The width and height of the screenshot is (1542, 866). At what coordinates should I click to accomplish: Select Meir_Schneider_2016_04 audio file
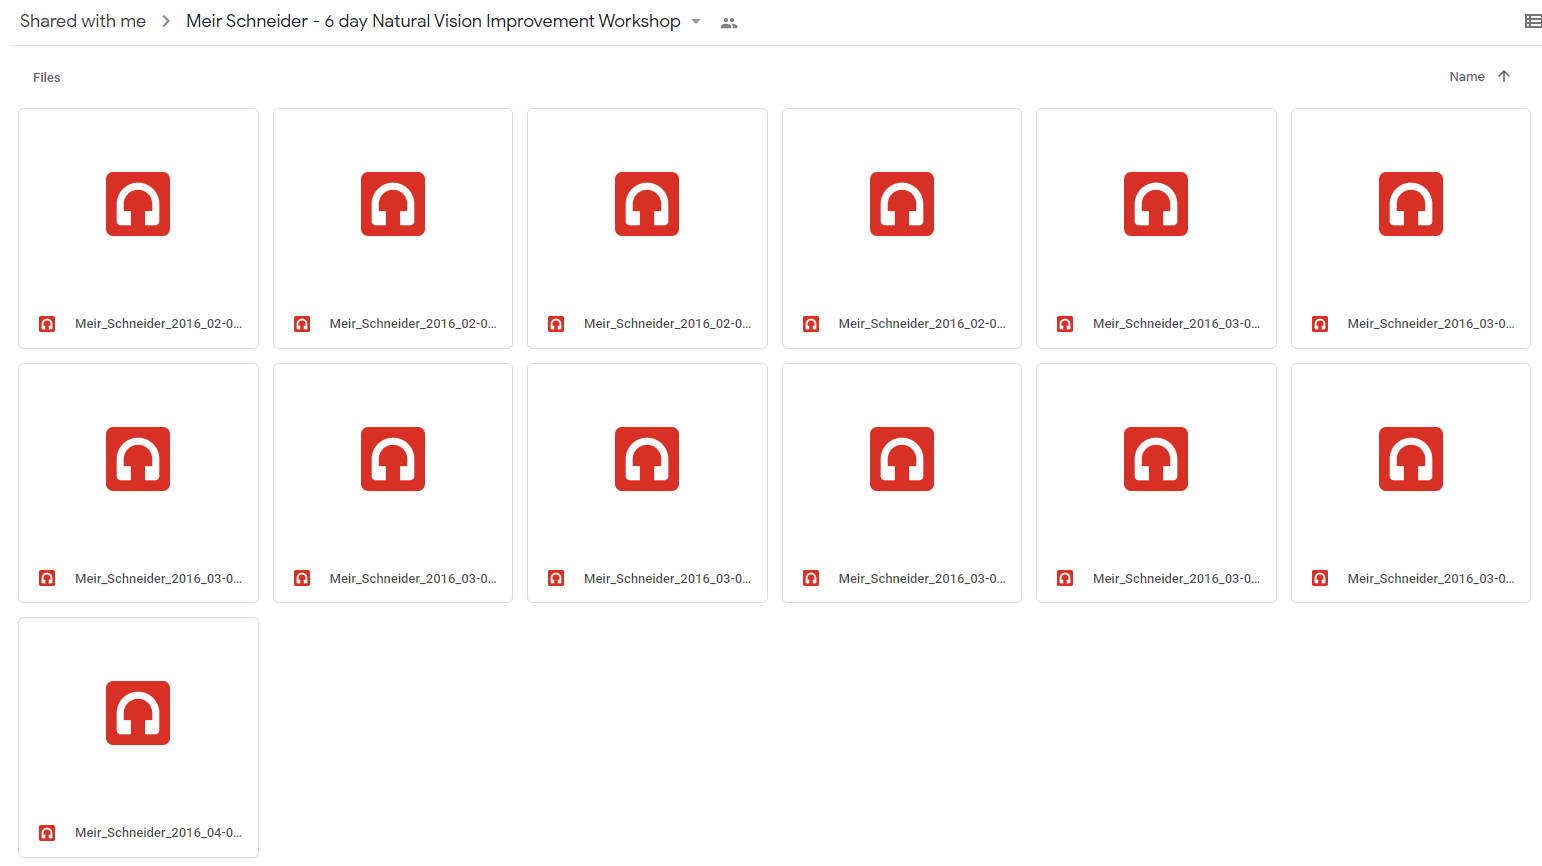pos(138,737)
